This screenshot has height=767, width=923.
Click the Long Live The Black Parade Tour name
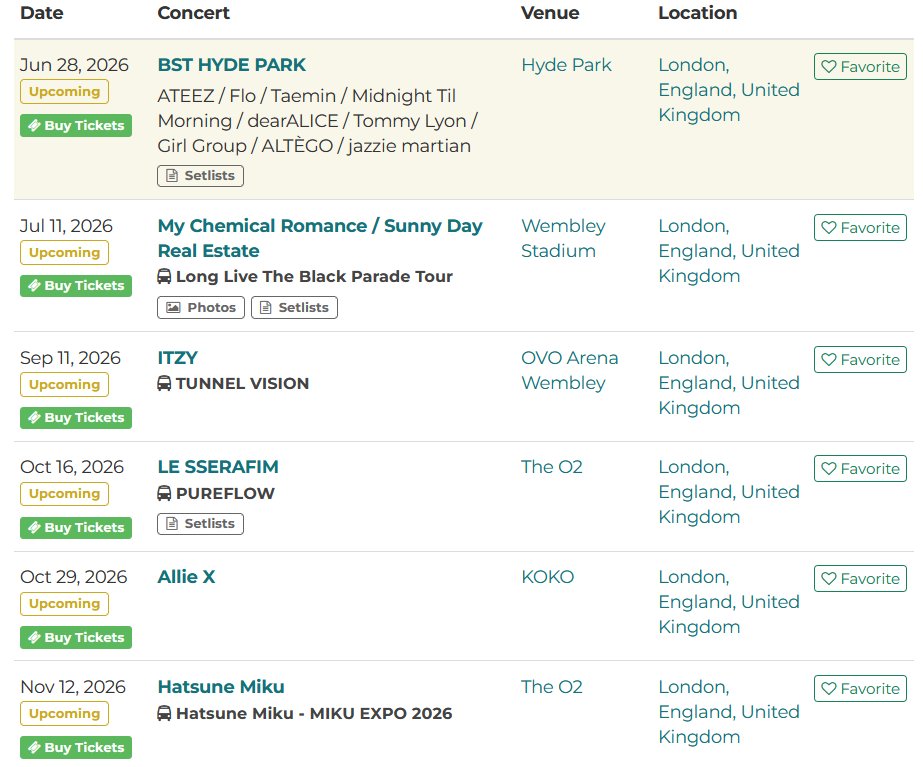click(314, 277)
